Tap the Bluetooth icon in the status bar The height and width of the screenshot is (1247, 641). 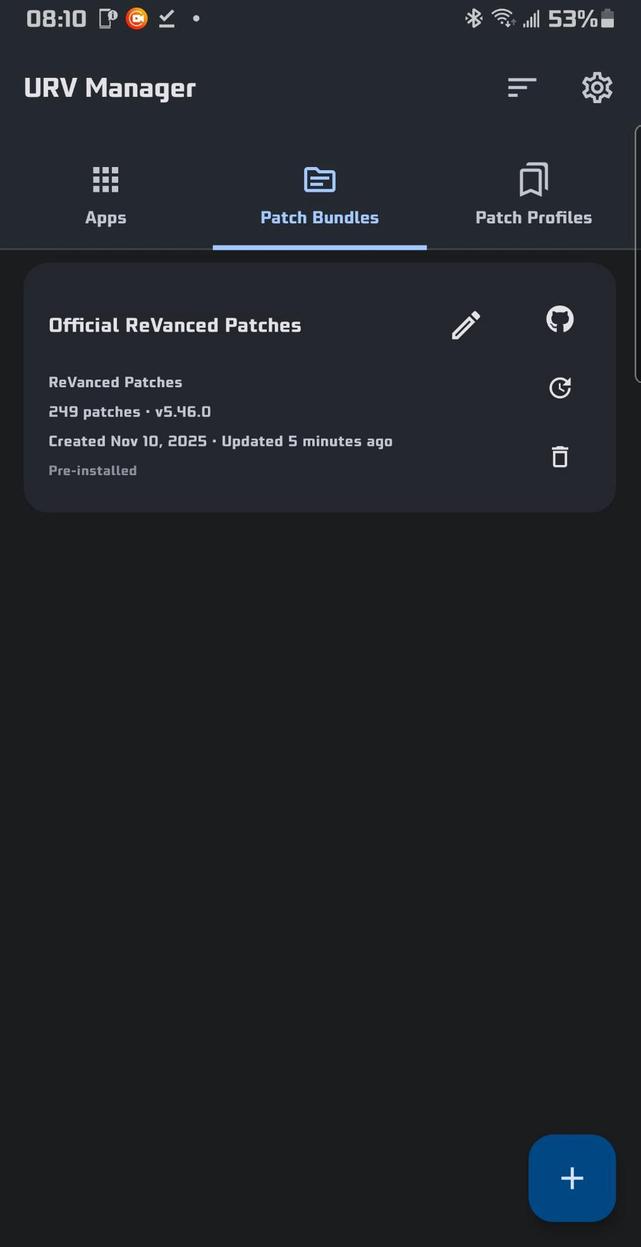point(473,18)
